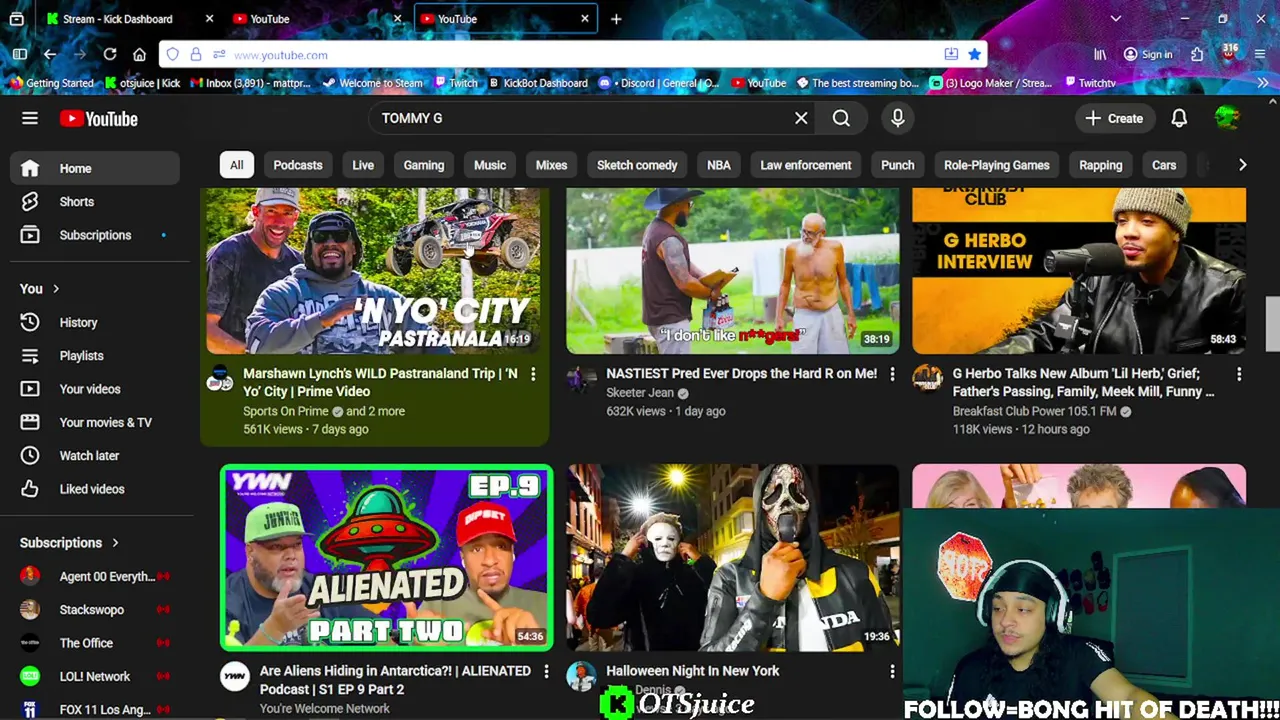Close the Kick Dashboard browser tab
Image resolution: width=1280 pixels, height=720 pixels.
pyautogui.click(x=209, y=19)
